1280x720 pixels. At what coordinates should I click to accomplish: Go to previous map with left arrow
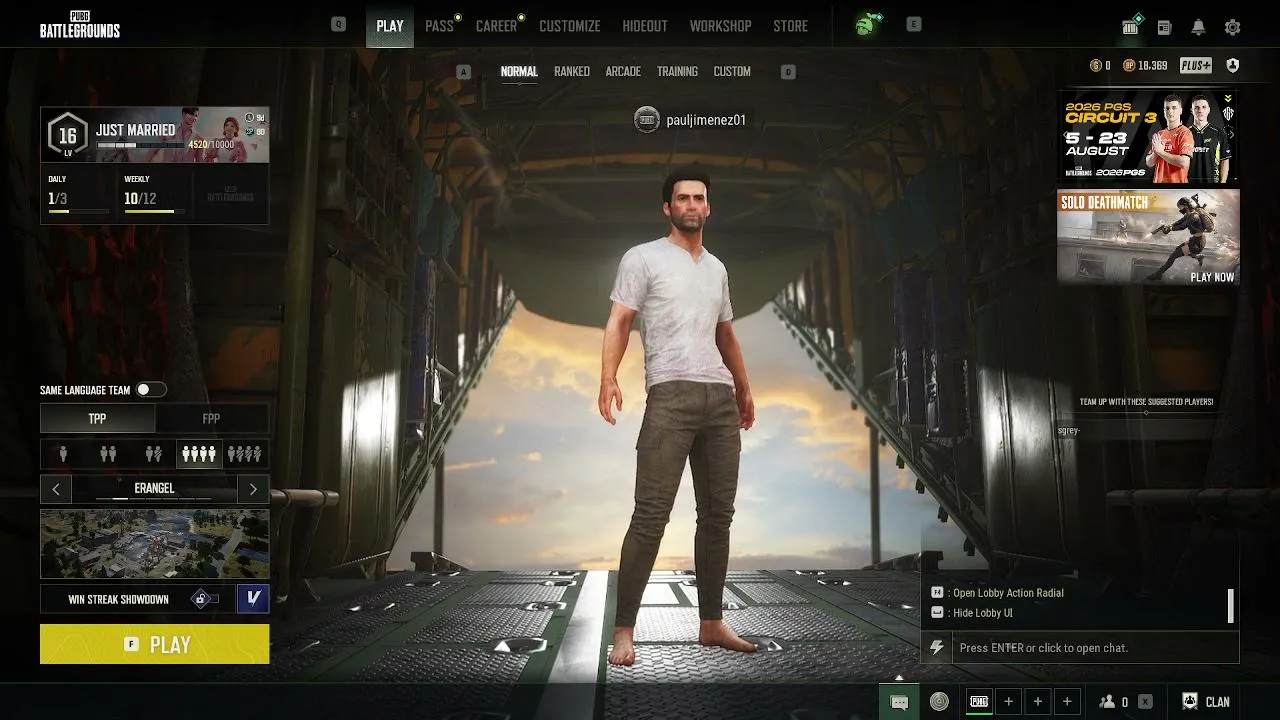pyautogui.click(x=56, y=489)
